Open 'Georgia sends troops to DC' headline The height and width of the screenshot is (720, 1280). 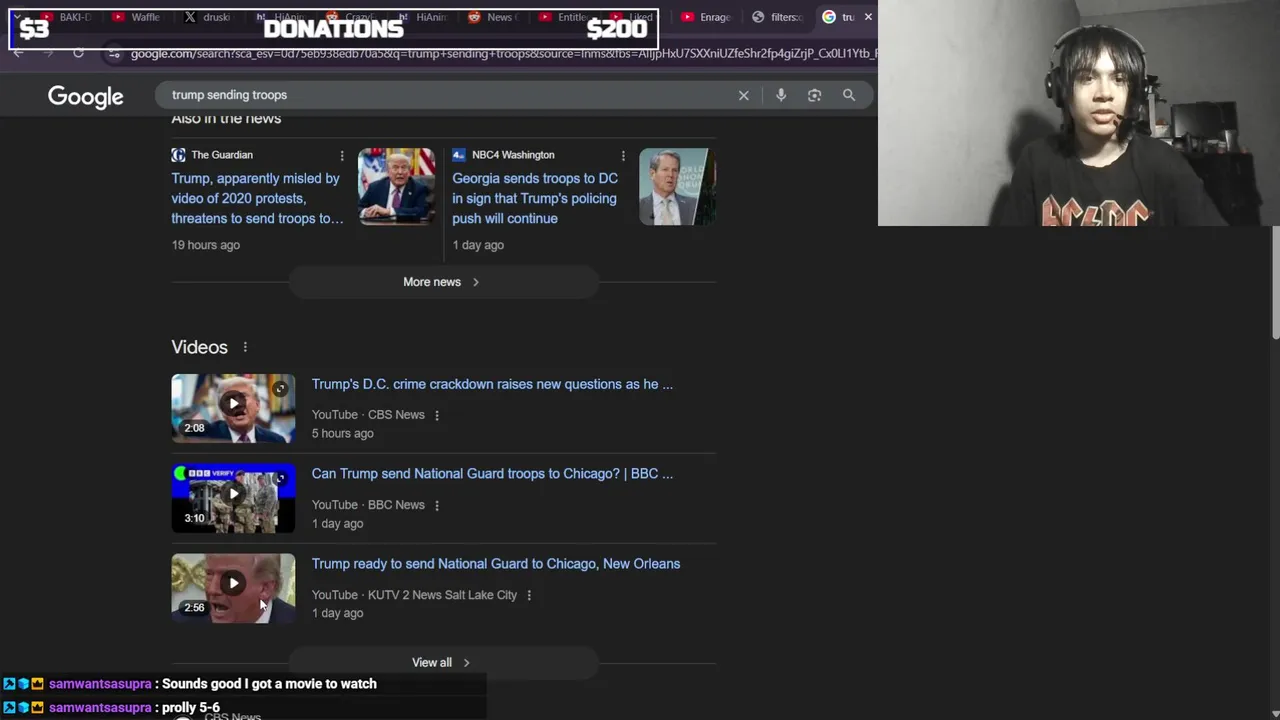(535, 198)
